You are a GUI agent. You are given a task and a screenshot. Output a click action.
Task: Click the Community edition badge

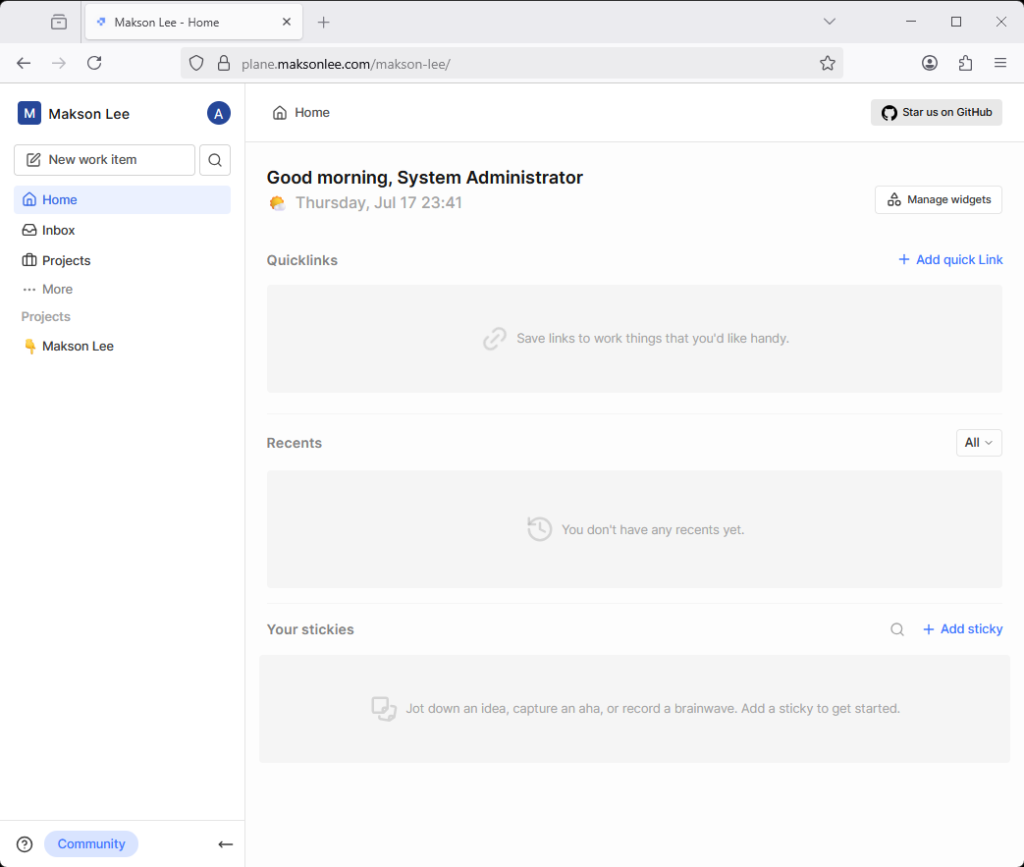tap(91, 844)
